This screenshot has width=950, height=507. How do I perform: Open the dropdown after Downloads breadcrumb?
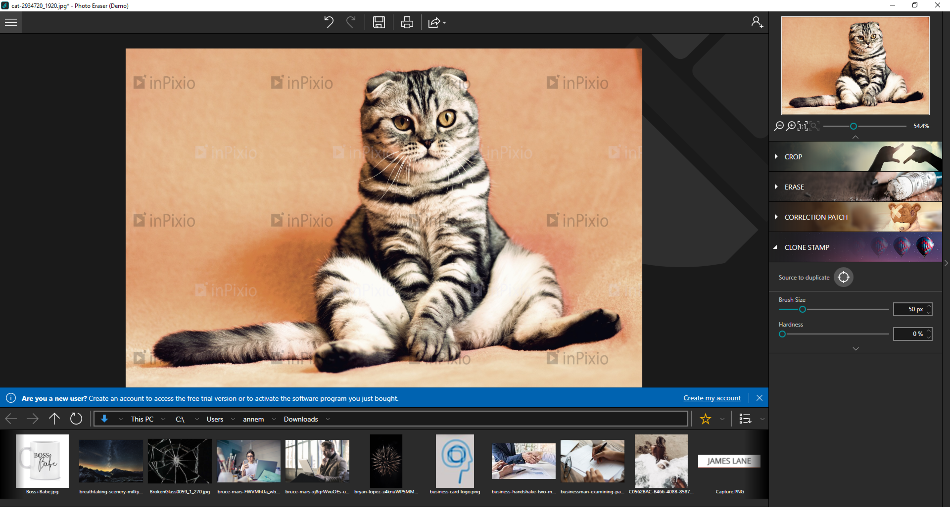[x=328, y=419]
